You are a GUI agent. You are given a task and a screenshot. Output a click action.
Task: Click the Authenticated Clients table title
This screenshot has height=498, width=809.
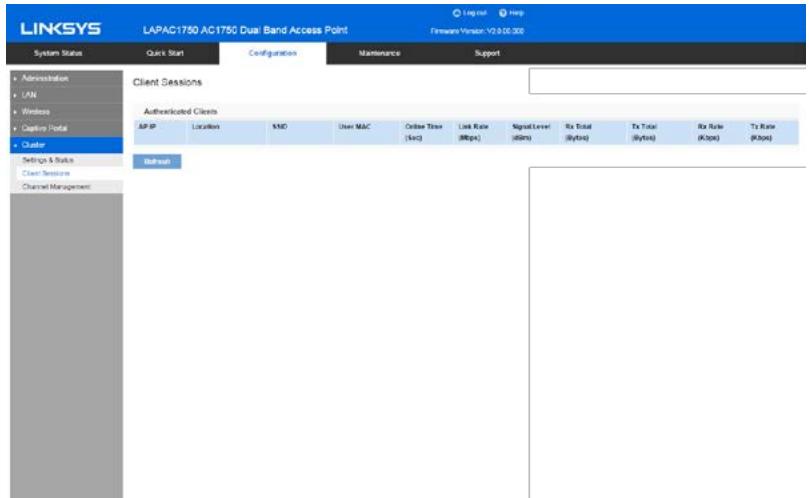pyautogui.click(x=181, y=111)
